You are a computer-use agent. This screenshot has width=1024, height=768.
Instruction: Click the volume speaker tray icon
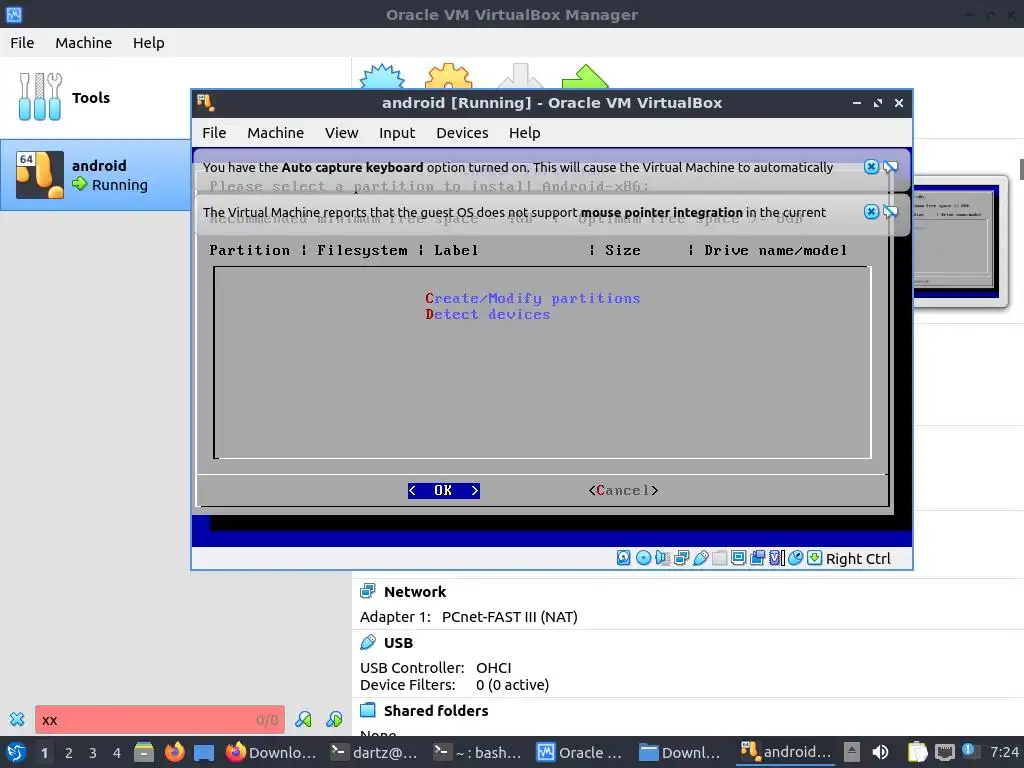880,752
